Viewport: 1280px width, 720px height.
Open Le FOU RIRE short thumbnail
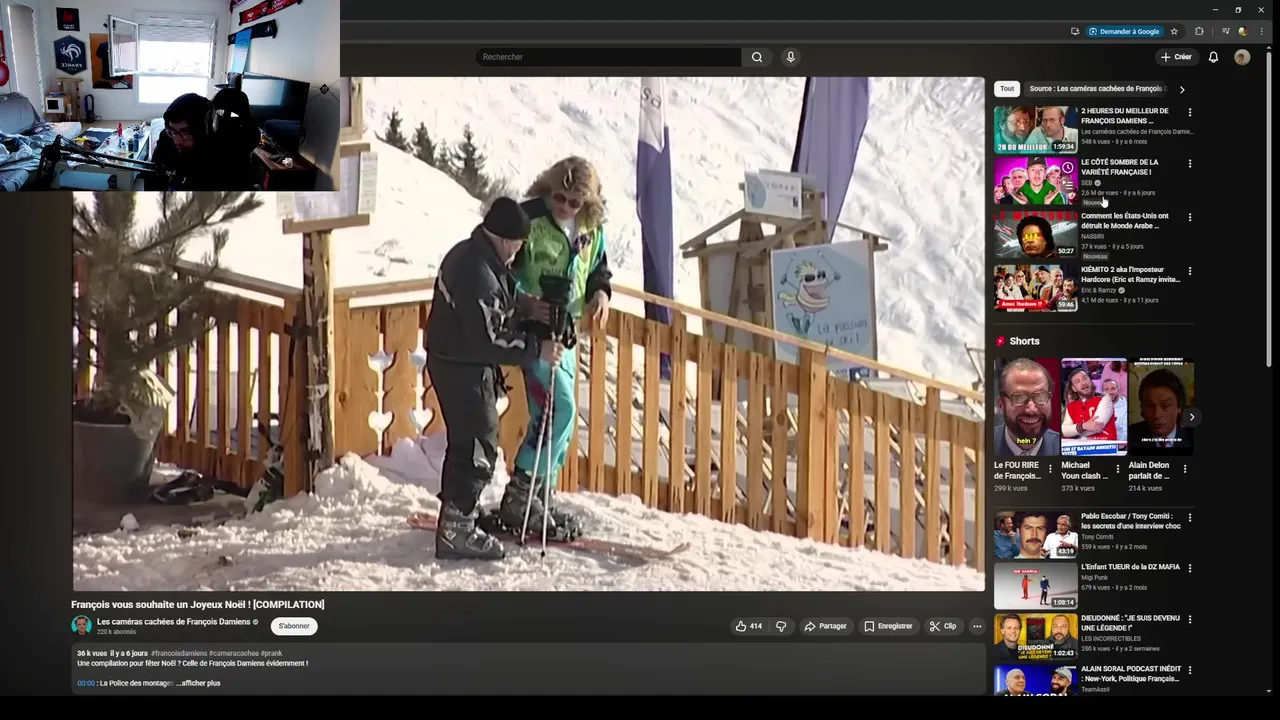(1026, 407)
